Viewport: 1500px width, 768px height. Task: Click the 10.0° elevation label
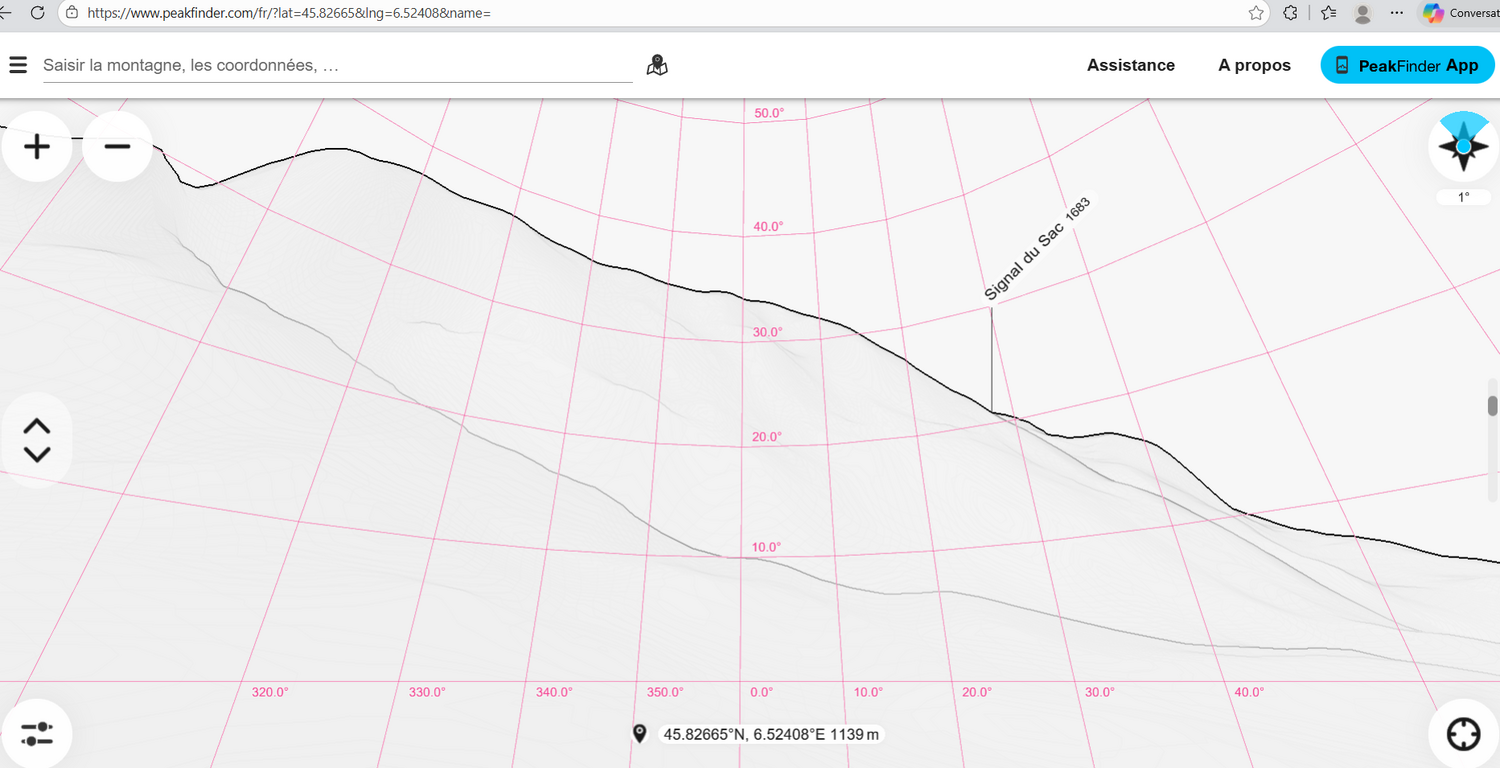point(767,547)
